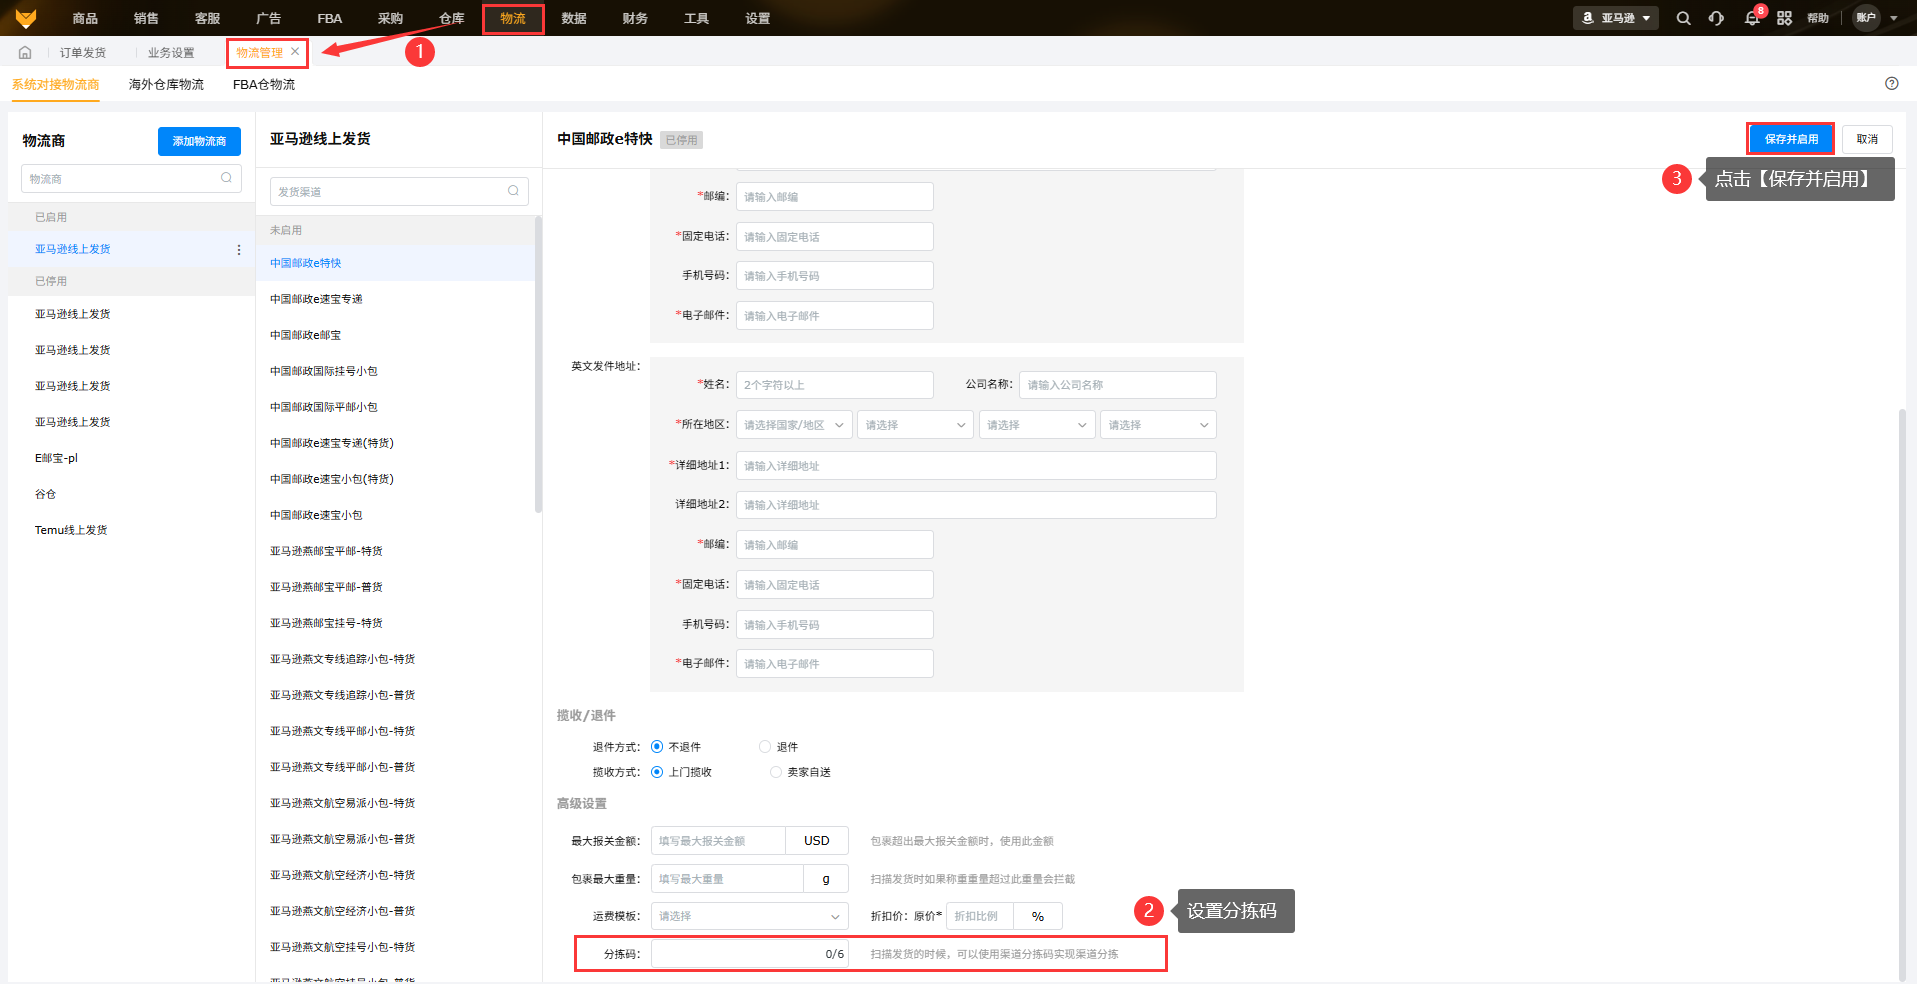
Task: Switch to the 订单发货 tab
Action: point(83,52)
